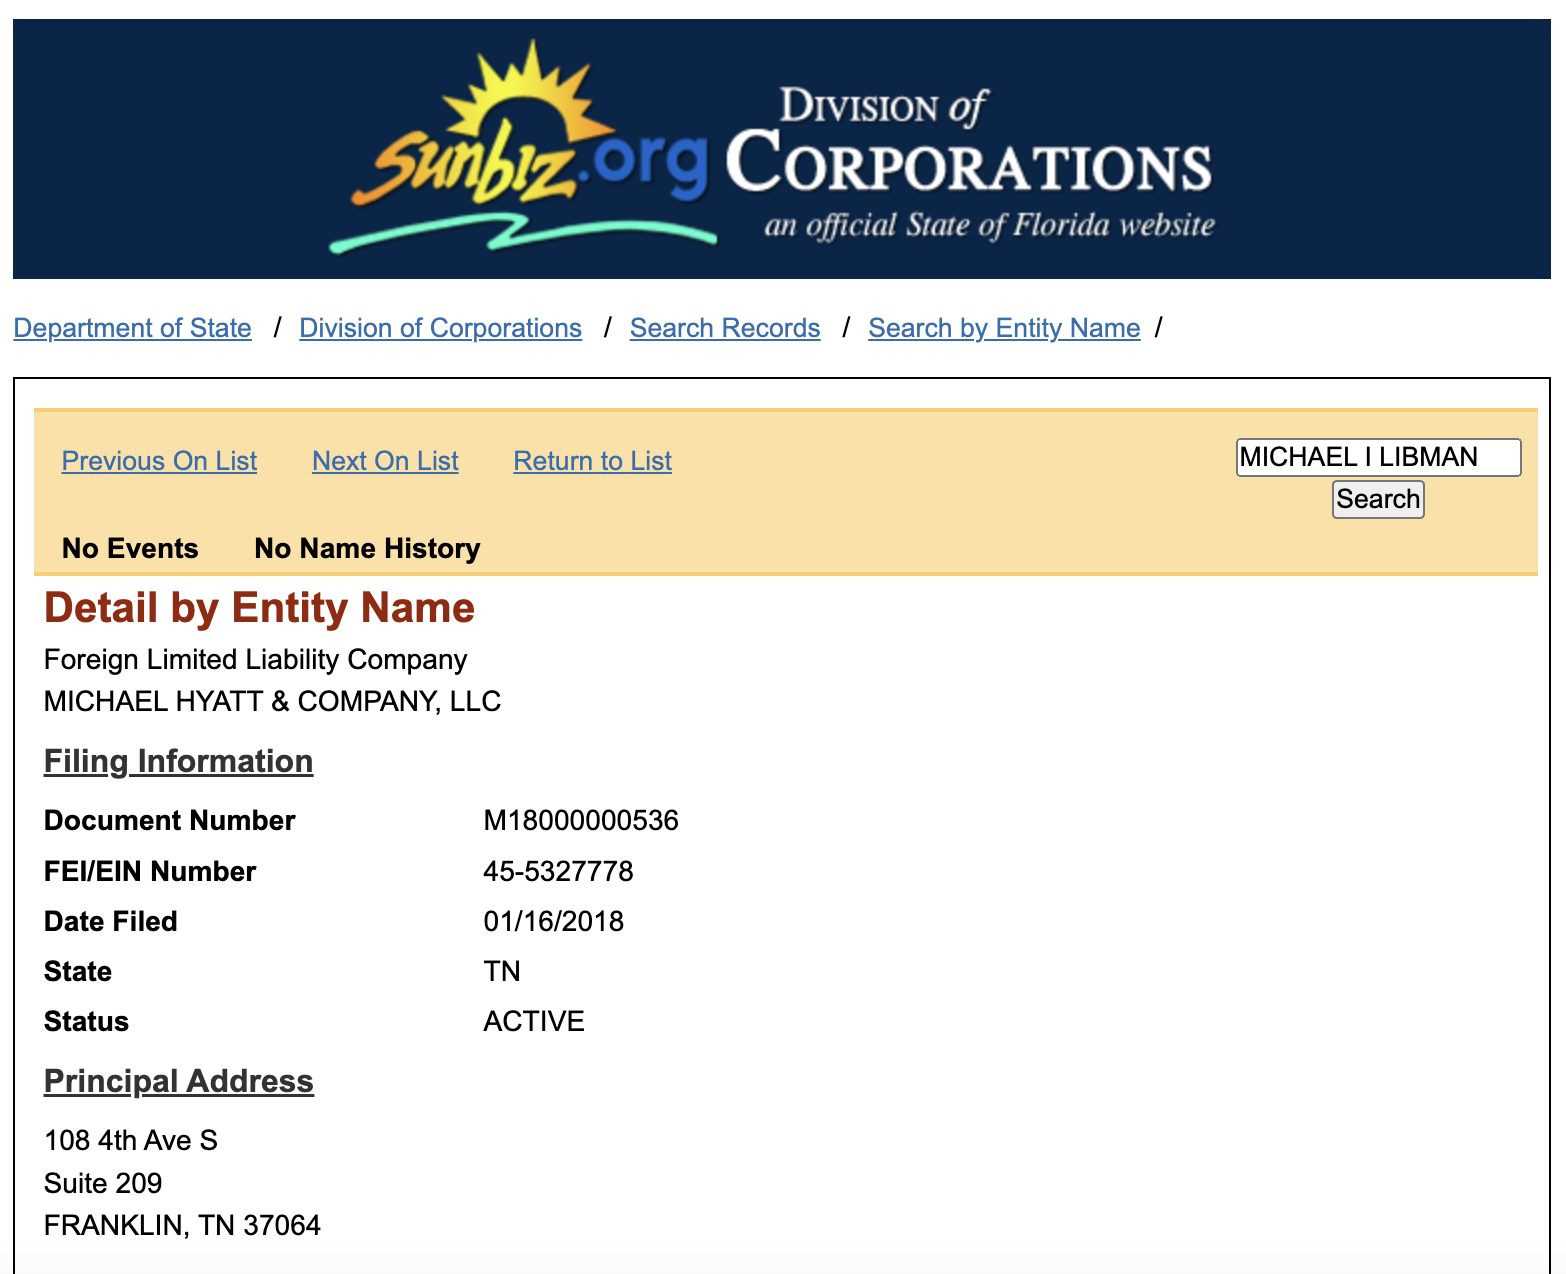Click the Status label
Viewport: 1566px width, 1274px height.
[x=86, y=1022]
